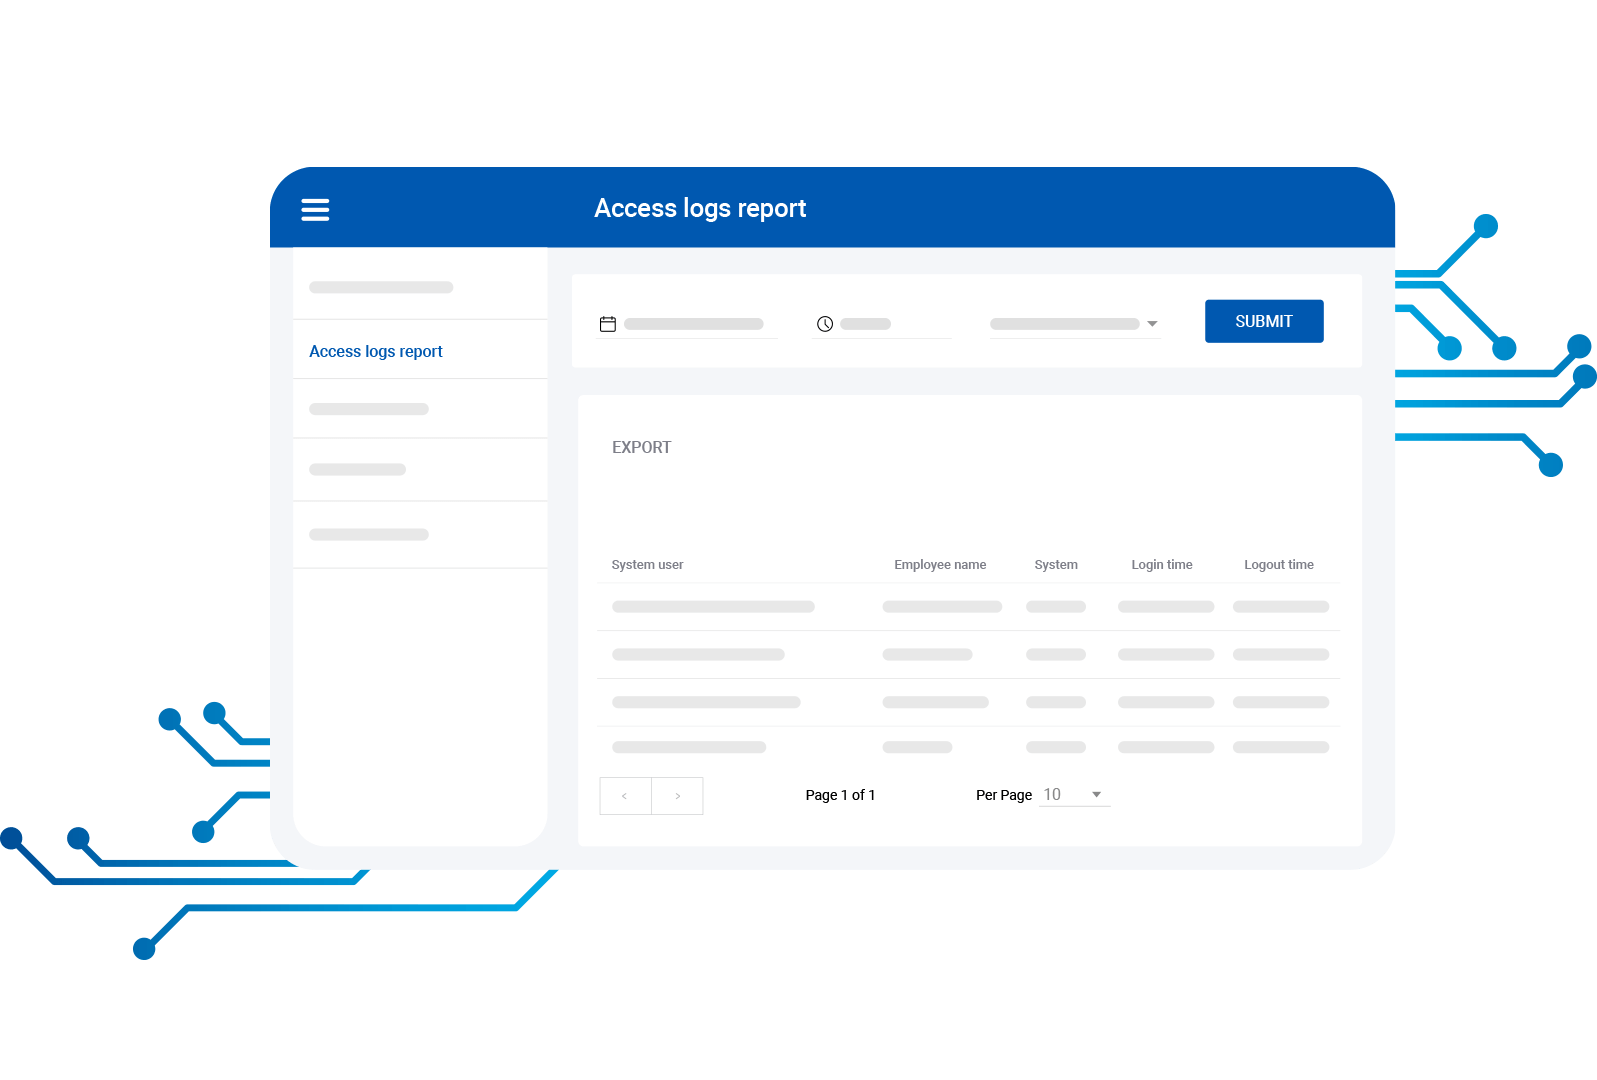Go to the previous page arrow

pos(625,796)
